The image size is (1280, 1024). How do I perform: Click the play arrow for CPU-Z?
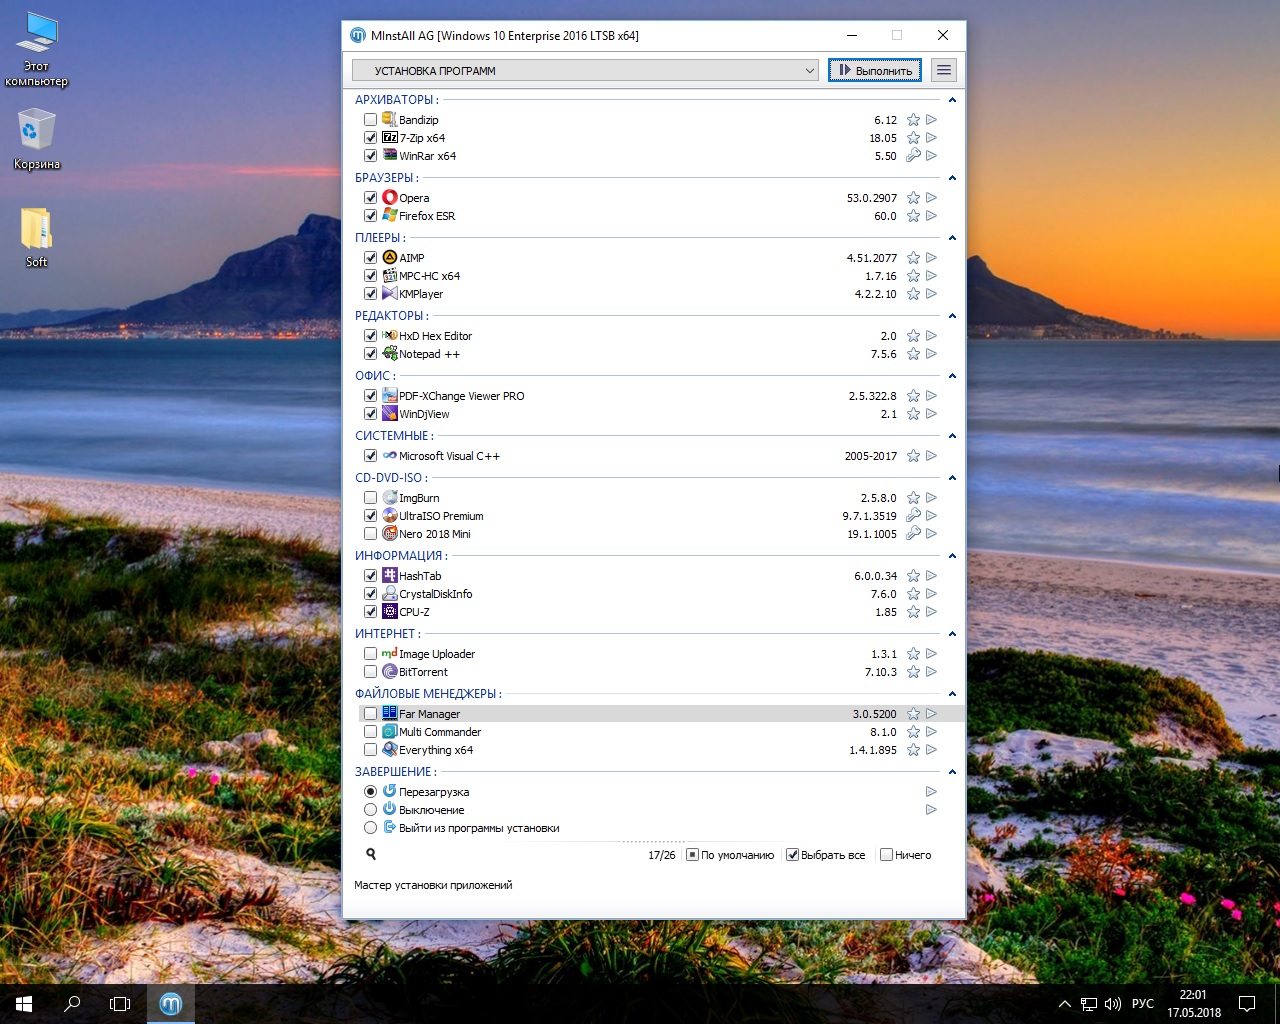click(x=931, y=612)
